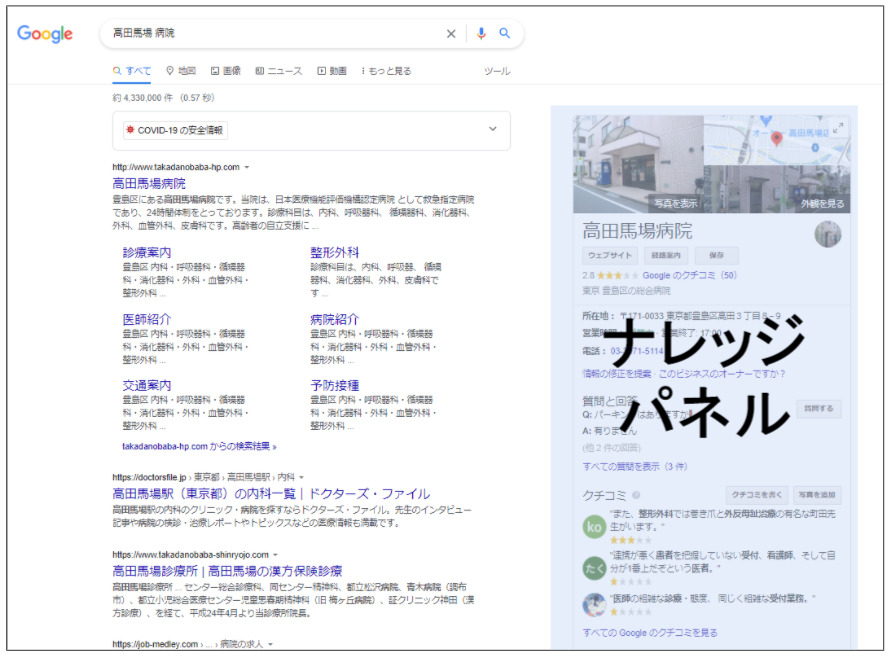
Task: Open the dropdown arrow beside the doctorsfile.jp URL
Action: tap(301, 477)
